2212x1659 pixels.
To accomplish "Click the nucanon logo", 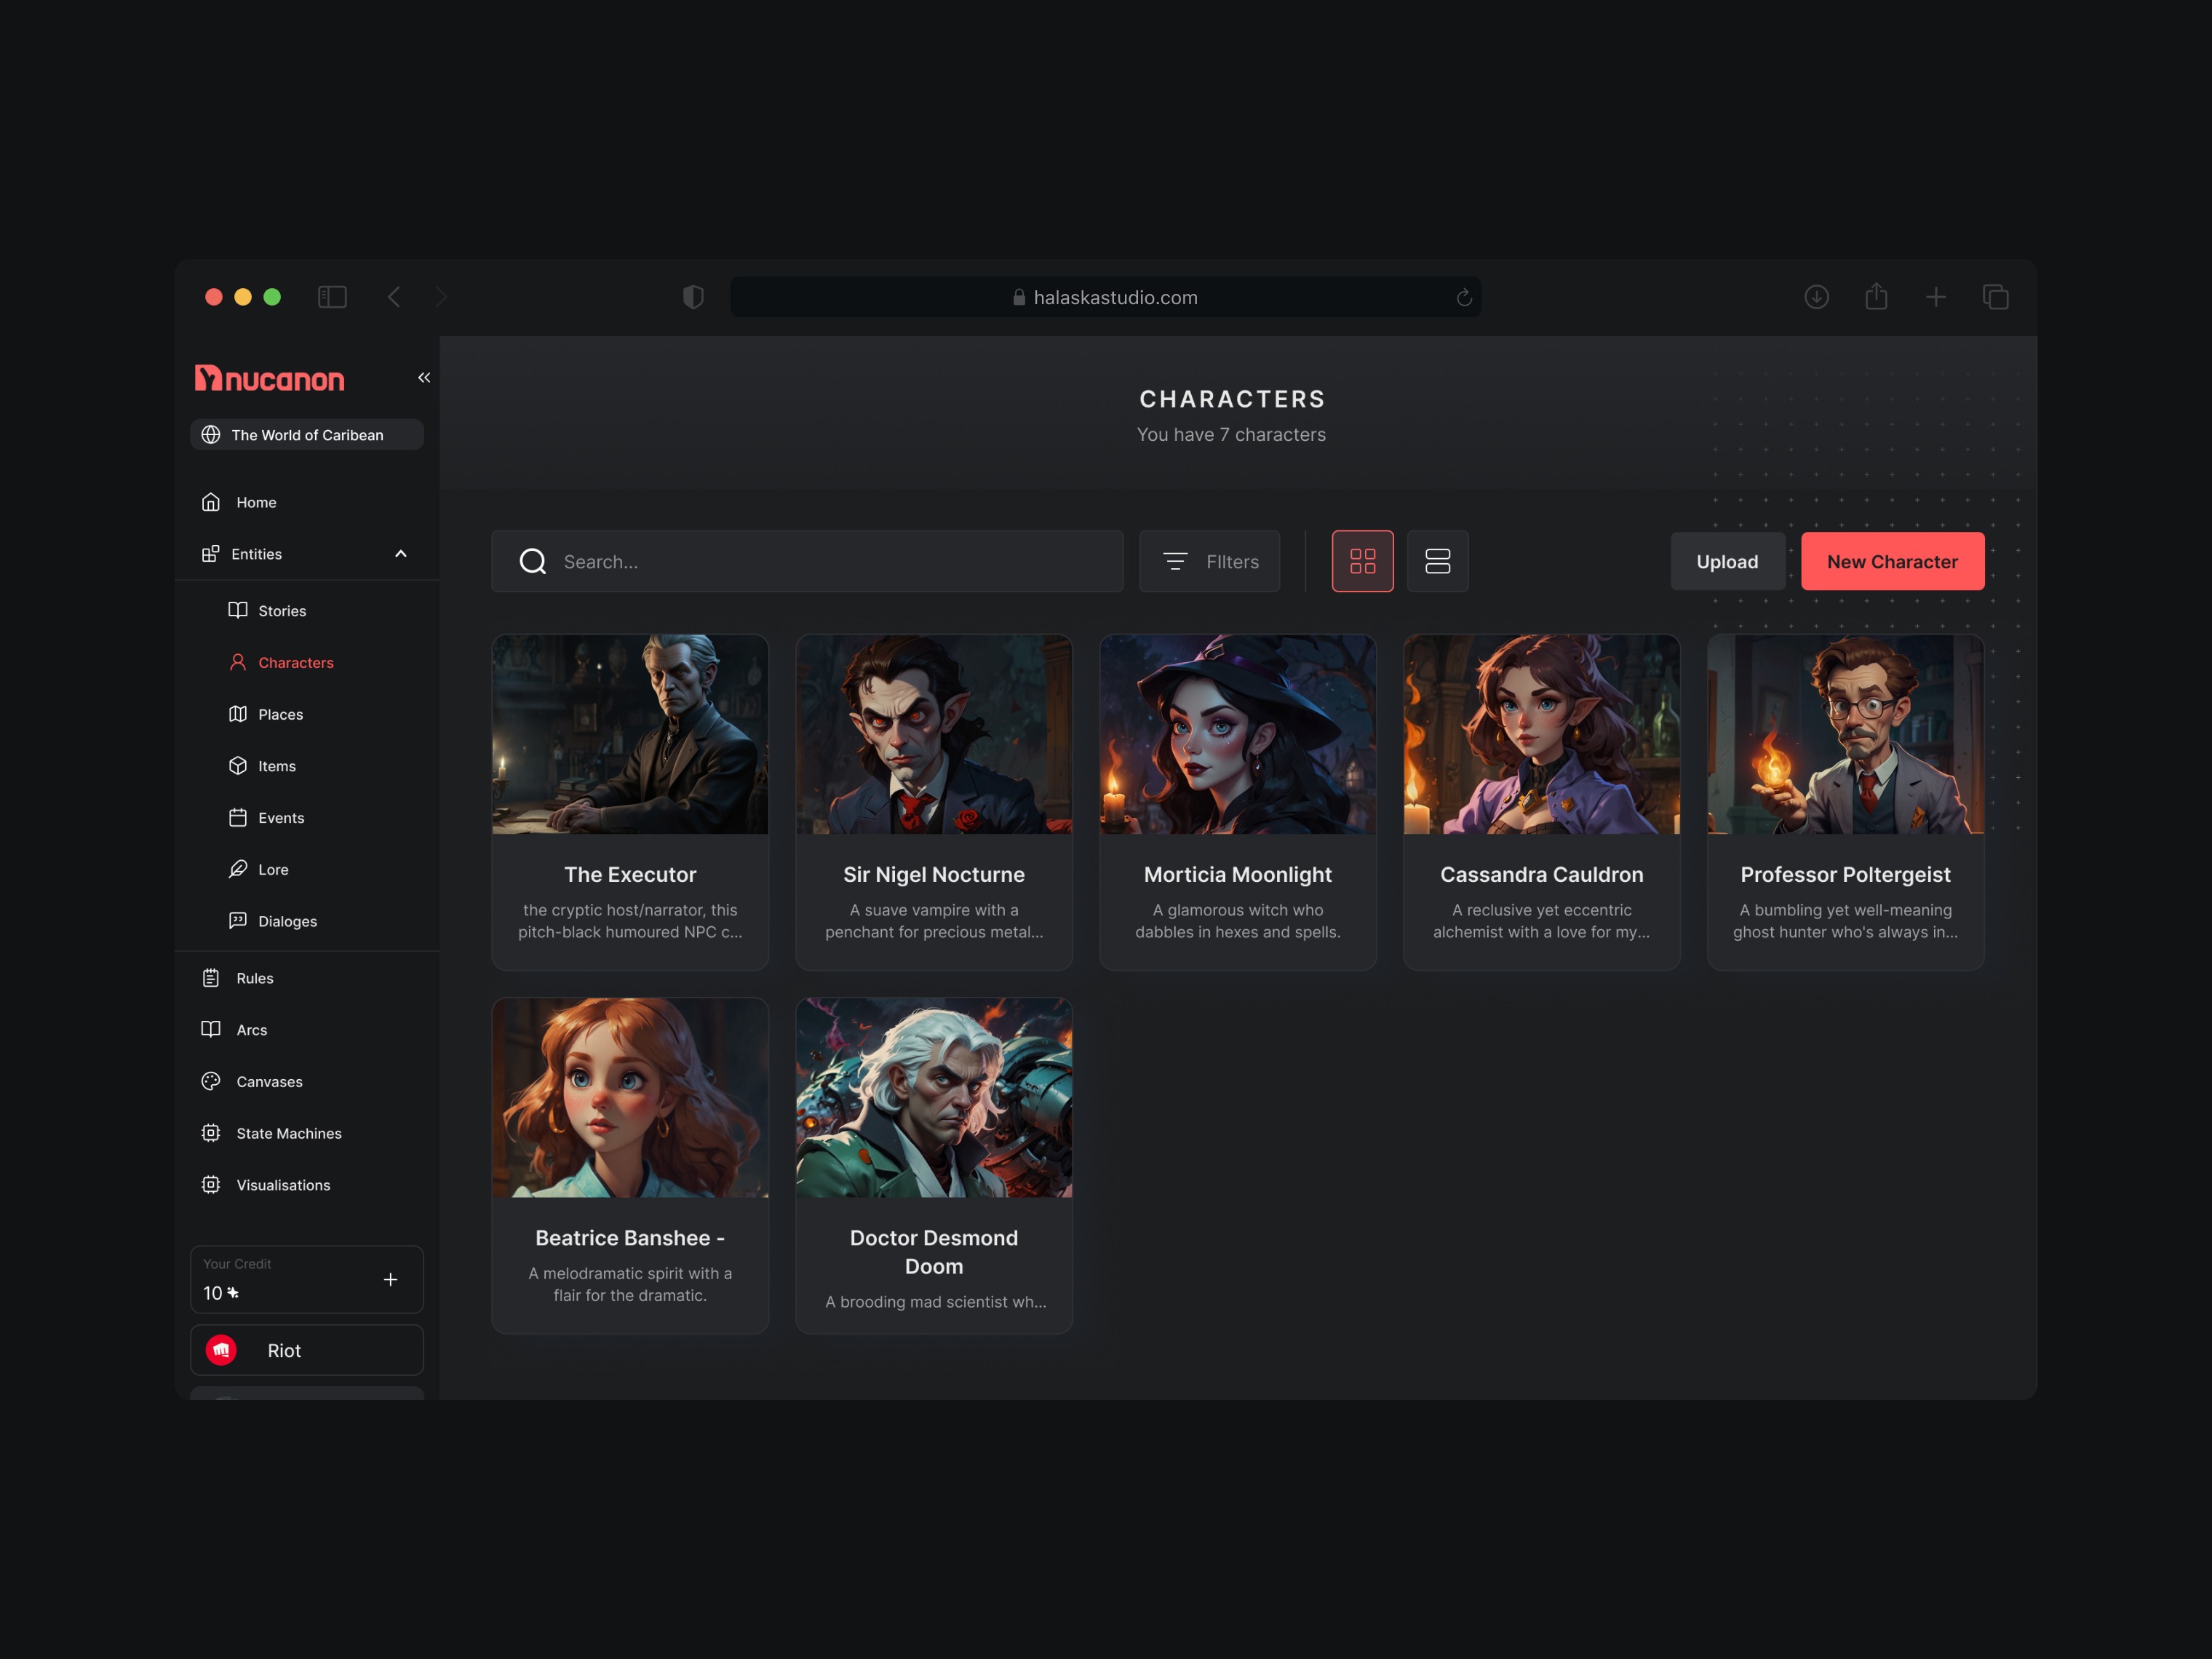I will click(268, 378).
